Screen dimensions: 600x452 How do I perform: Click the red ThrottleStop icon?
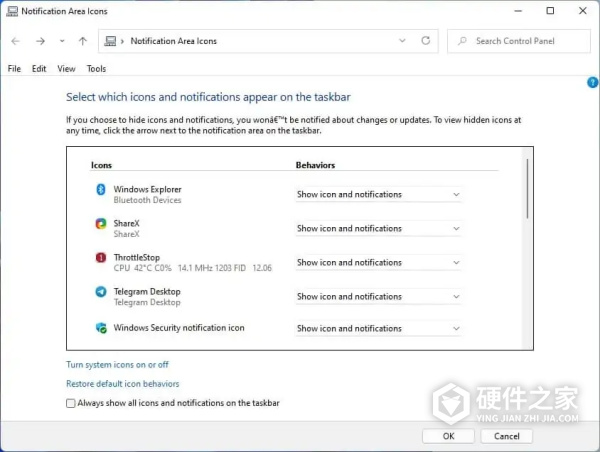click(x=100, y=258)
